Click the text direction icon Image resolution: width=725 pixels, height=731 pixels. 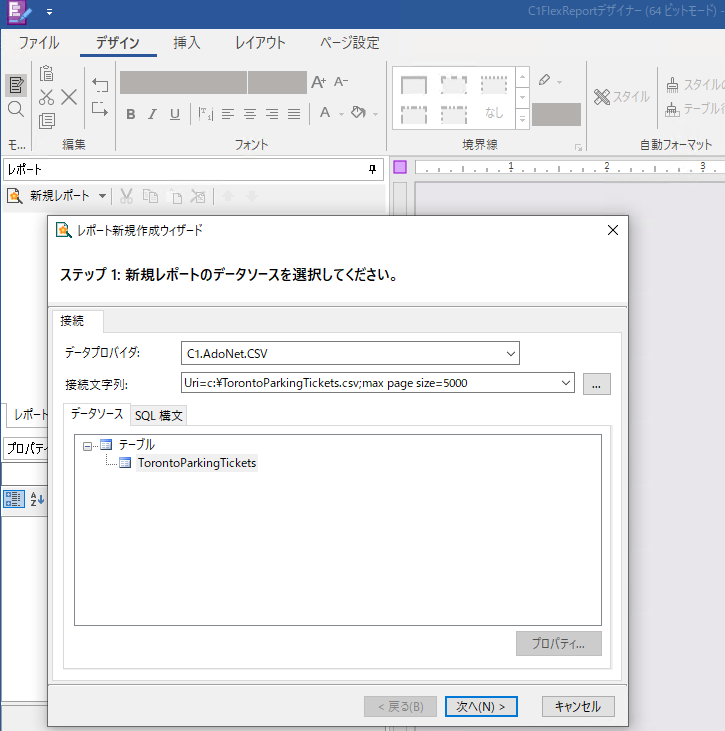(x=206, y=114)
